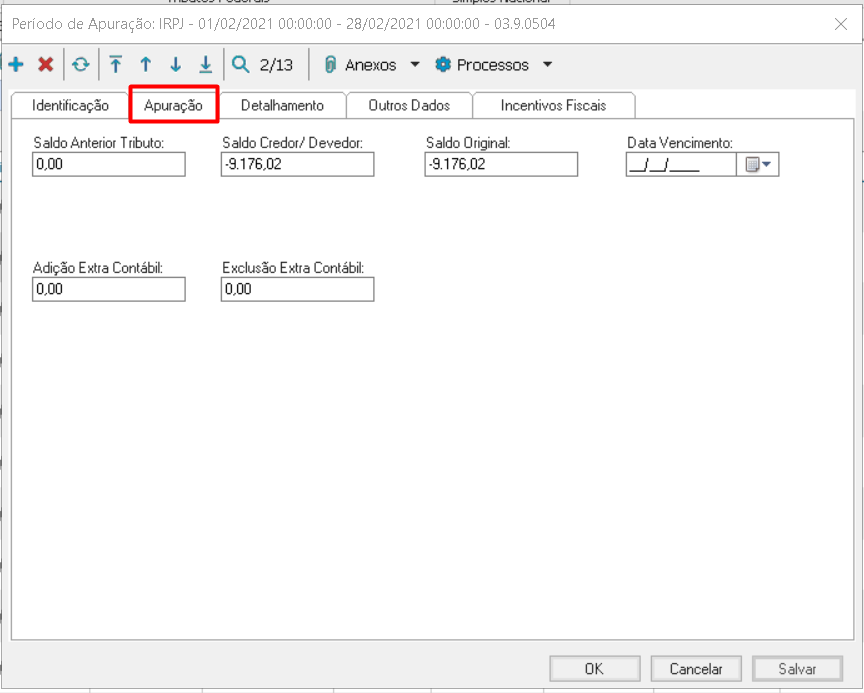Close the Período de Apuração dialog

coord(841,24)
